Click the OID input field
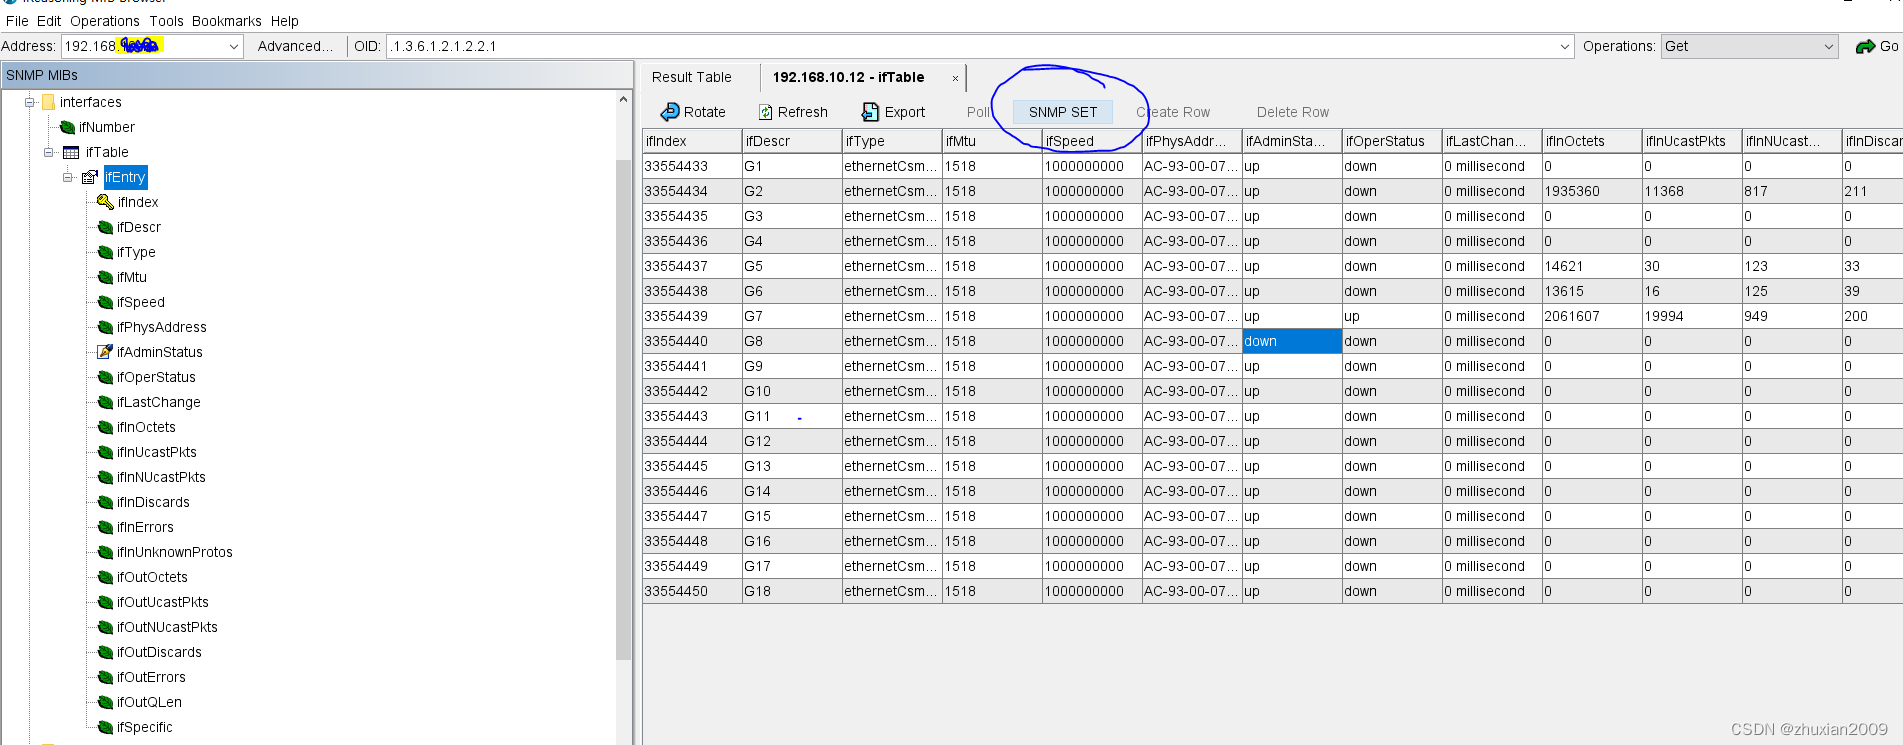 [x=970, y=46]
